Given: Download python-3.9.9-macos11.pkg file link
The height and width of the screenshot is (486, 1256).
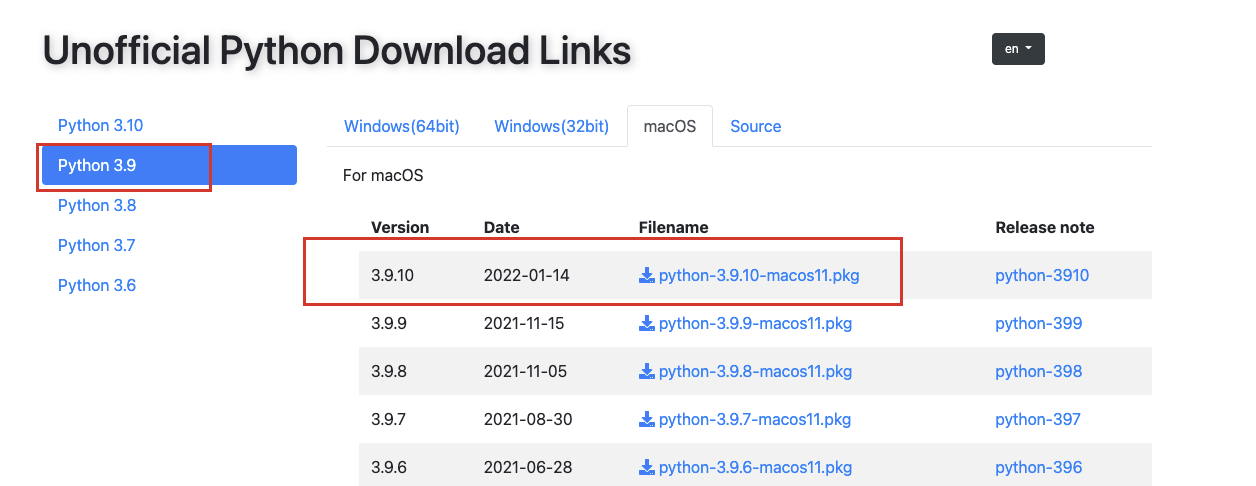Looking at the screenshot, I should [755, 323].
